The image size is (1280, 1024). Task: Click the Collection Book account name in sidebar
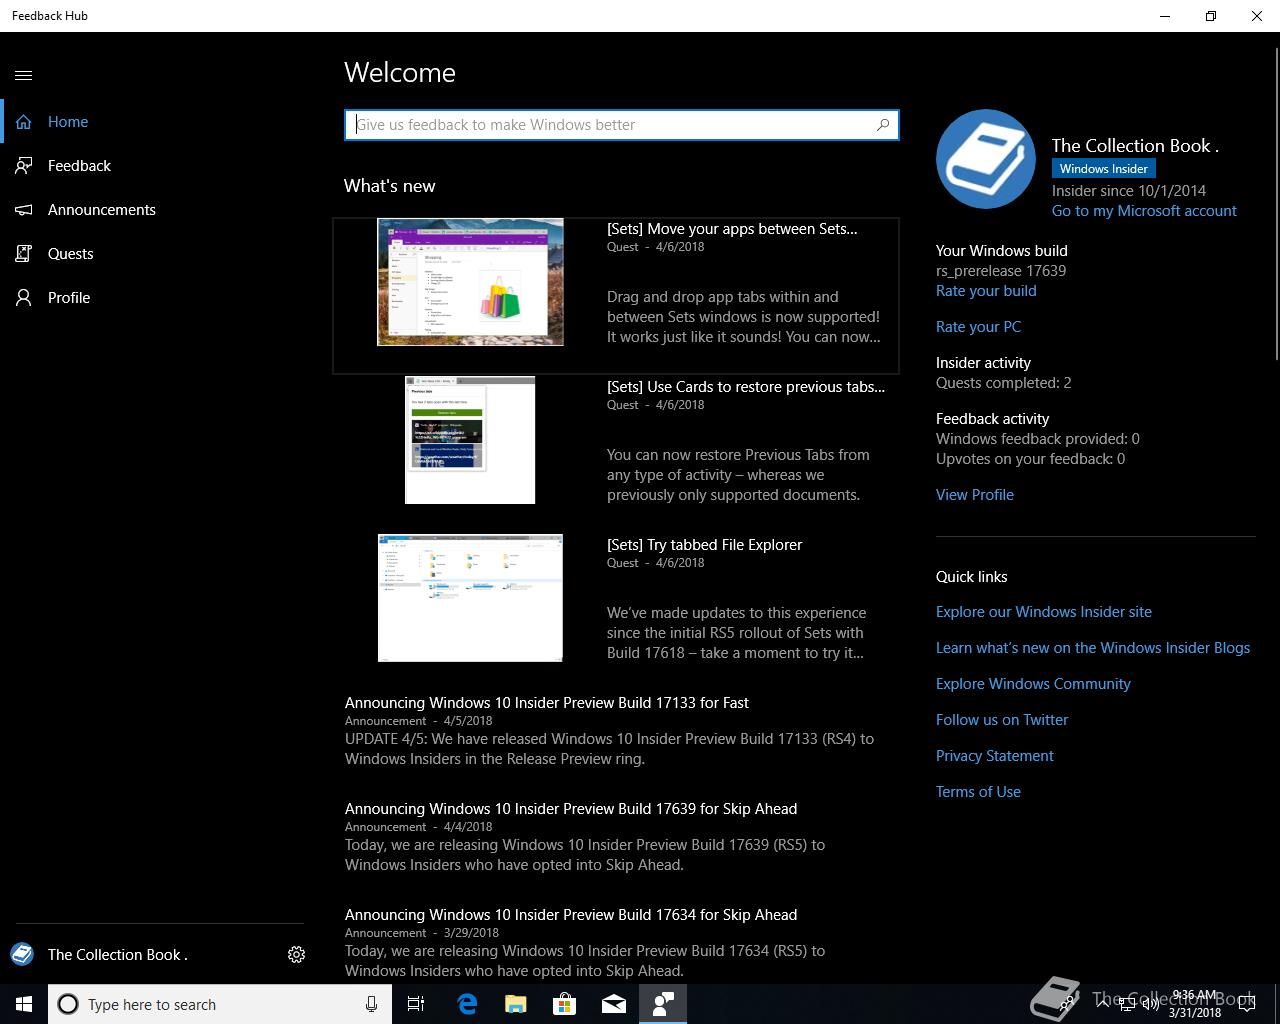click(x=118, y=955)
